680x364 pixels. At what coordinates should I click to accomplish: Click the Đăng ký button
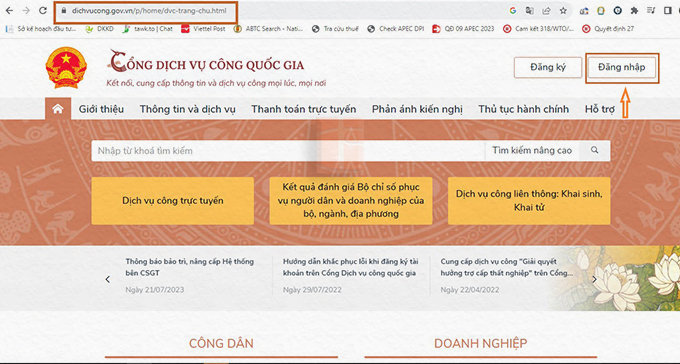[x=548, y=67]
